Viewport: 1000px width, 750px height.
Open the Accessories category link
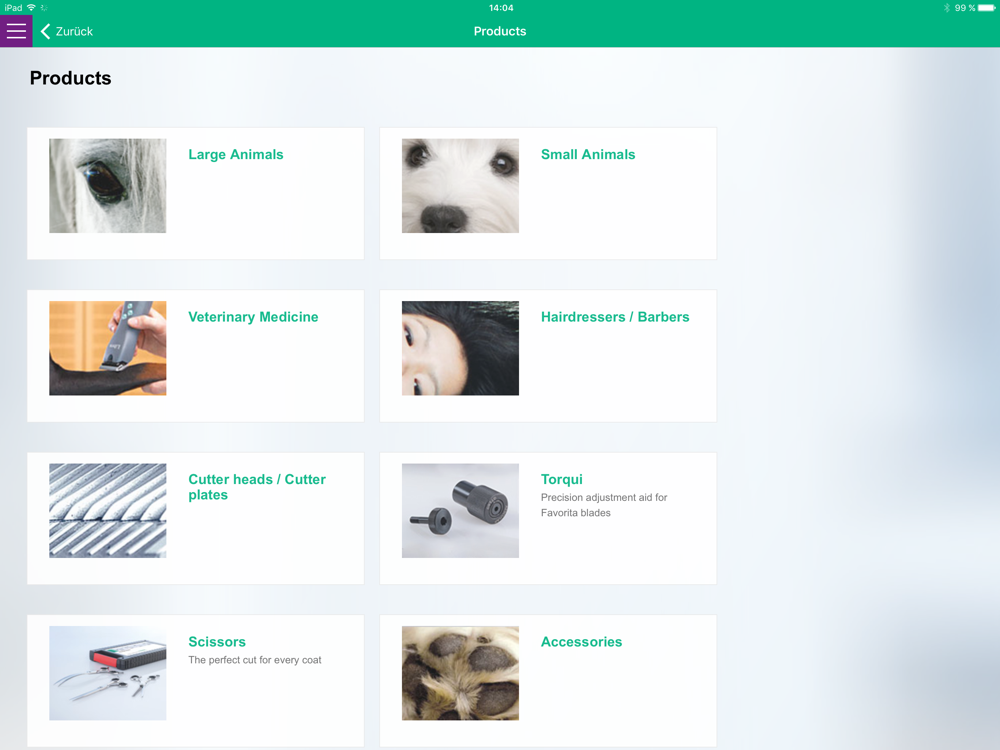pos(582,642)
